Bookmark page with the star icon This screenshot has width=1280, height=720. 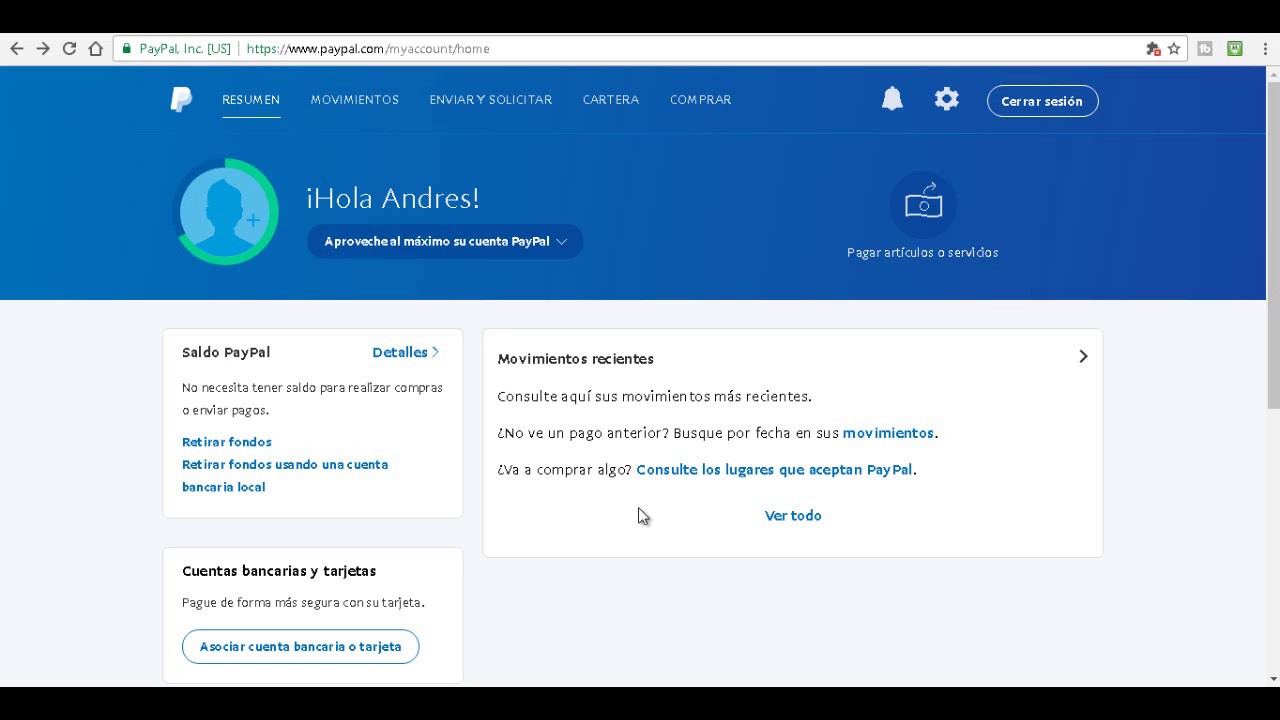pyautogui.click(x=1174, y=48)
